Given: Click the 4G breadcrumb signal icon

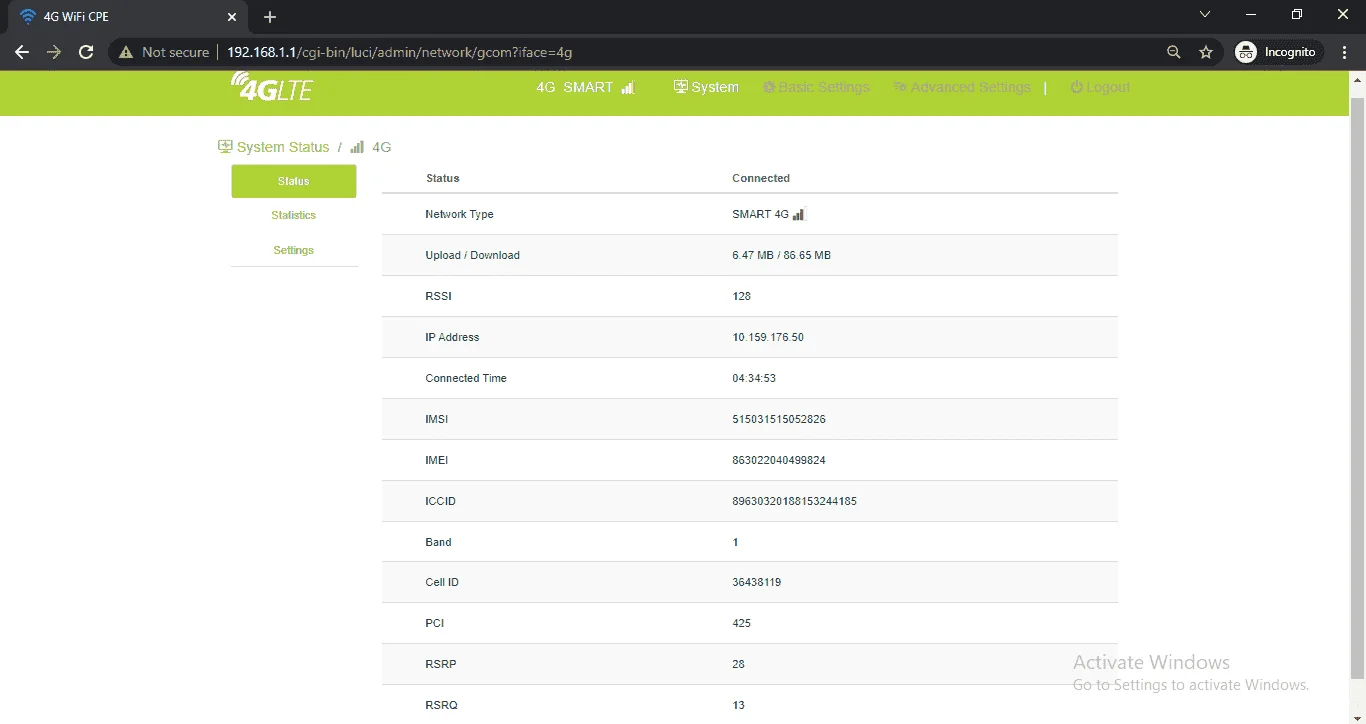Looking at the screenshot, I should point(357,147).
